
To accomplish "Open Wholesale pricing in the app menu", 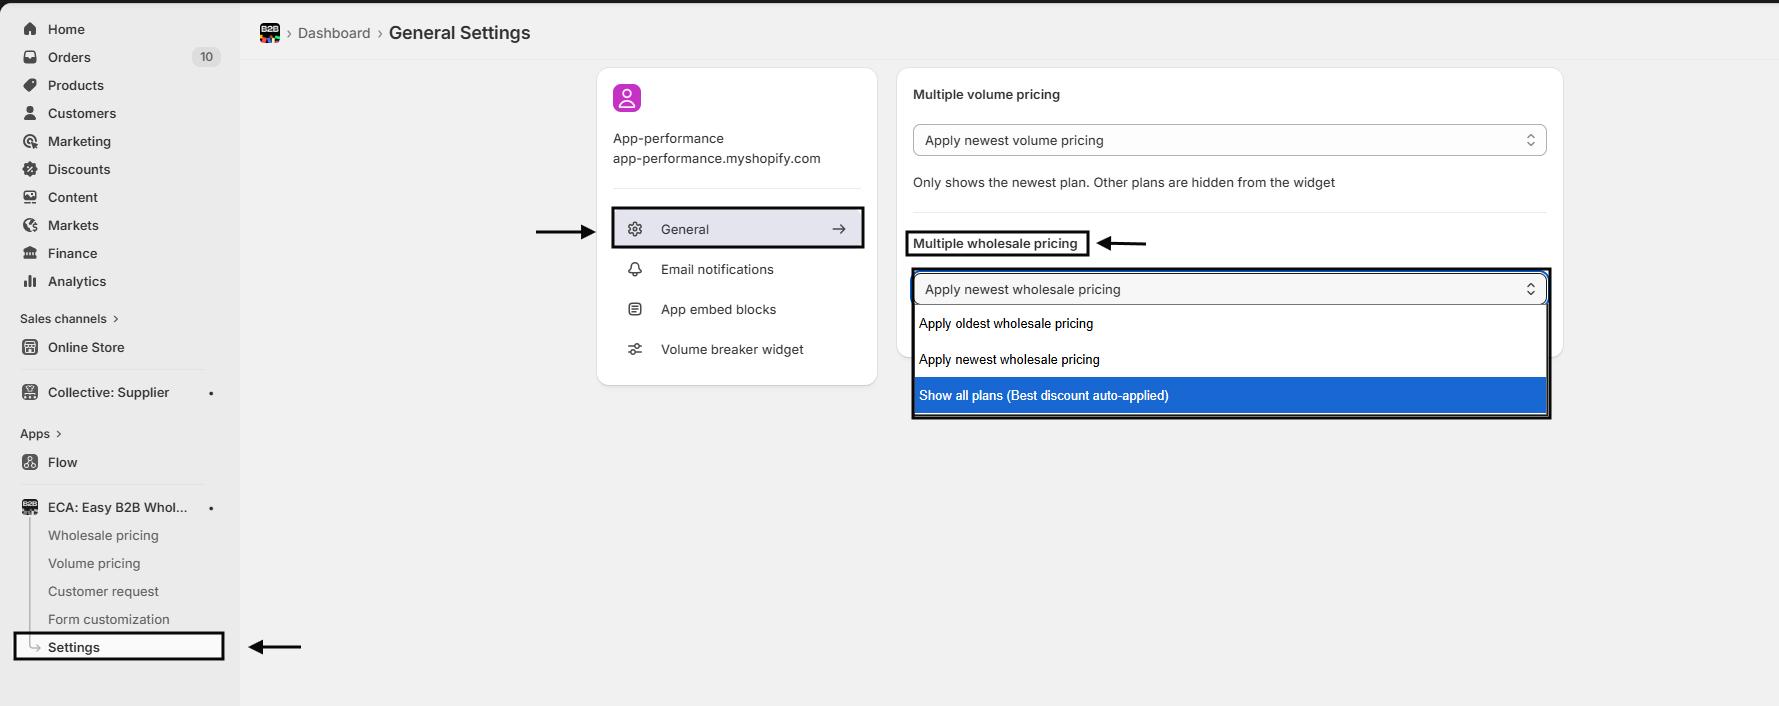I will point(103,535).
